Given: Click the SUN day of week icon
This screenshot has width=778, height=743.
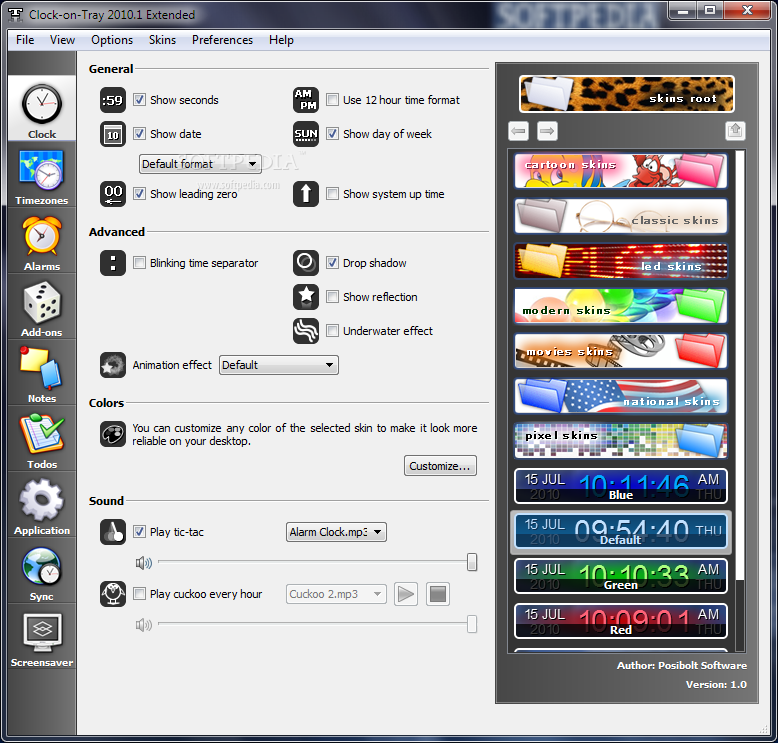Looking at the screenshot, I should (306, 134).
